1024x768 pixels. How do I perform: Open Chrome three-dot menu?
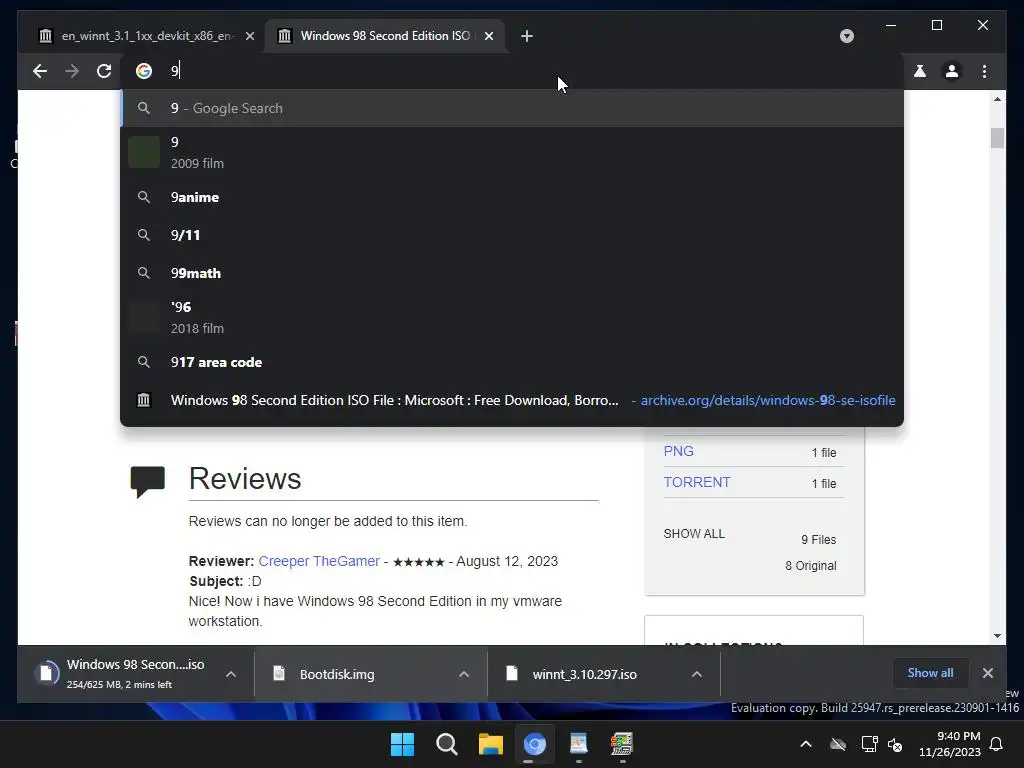984,71
